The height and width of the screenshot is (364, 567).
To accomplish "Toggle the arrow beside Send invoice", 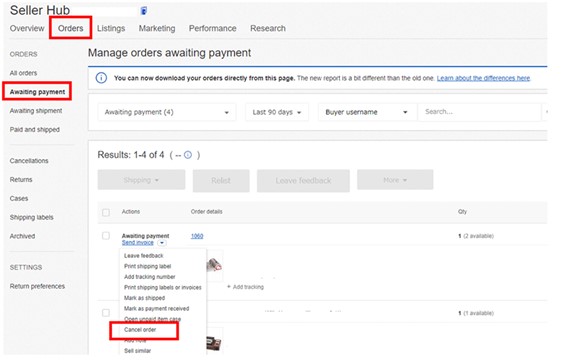I will (x=162, y=243).
